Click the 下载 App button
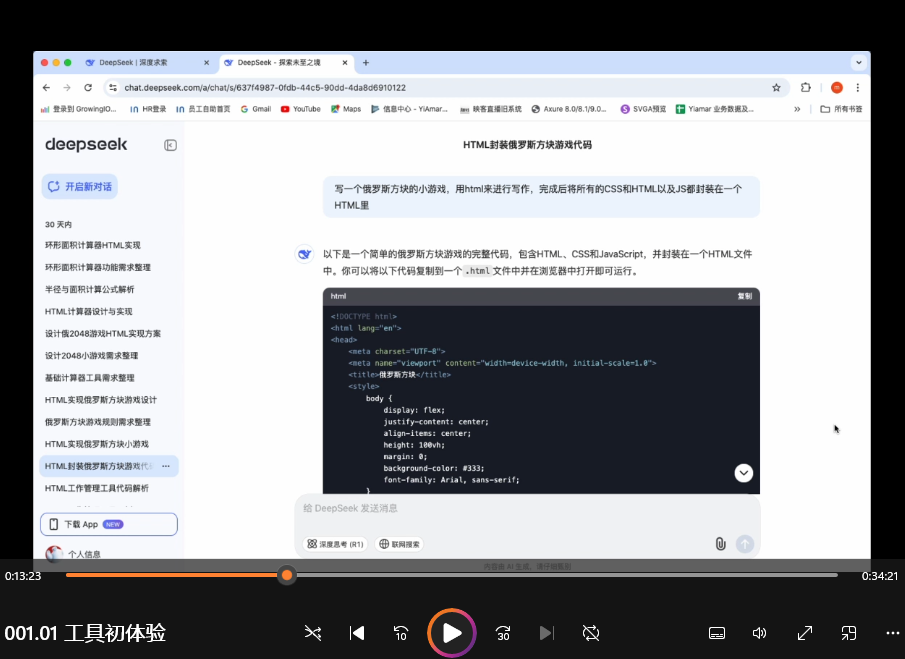 [109, 524]
